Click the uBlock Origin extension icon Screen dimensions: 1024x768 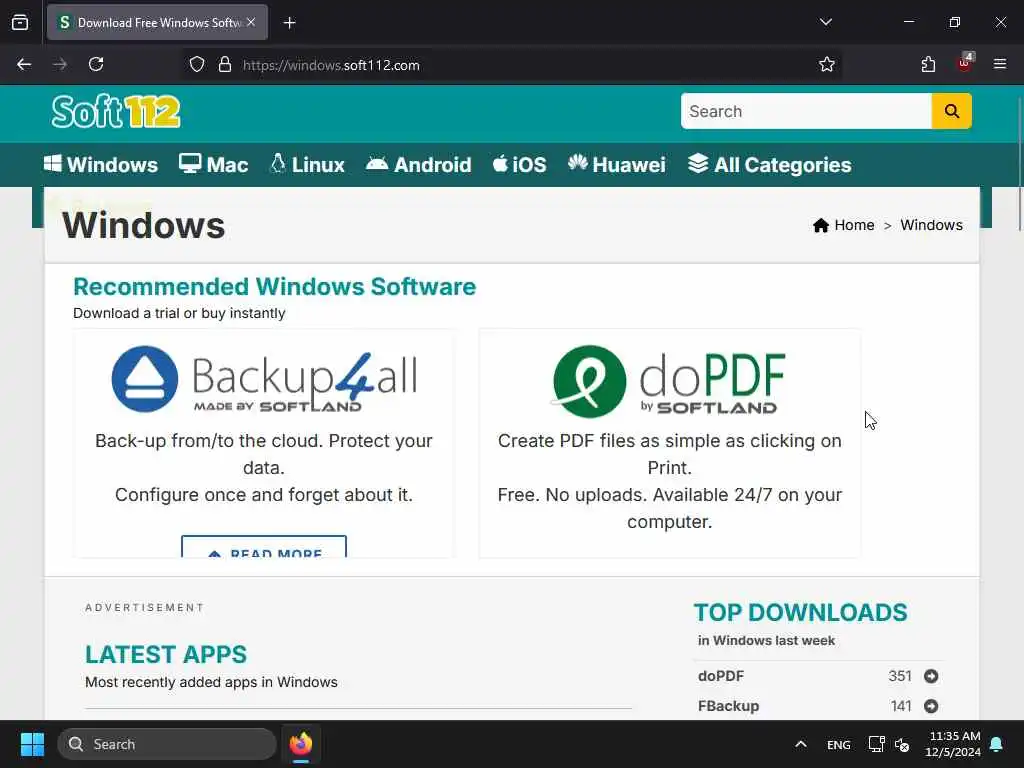click(964, 63)
